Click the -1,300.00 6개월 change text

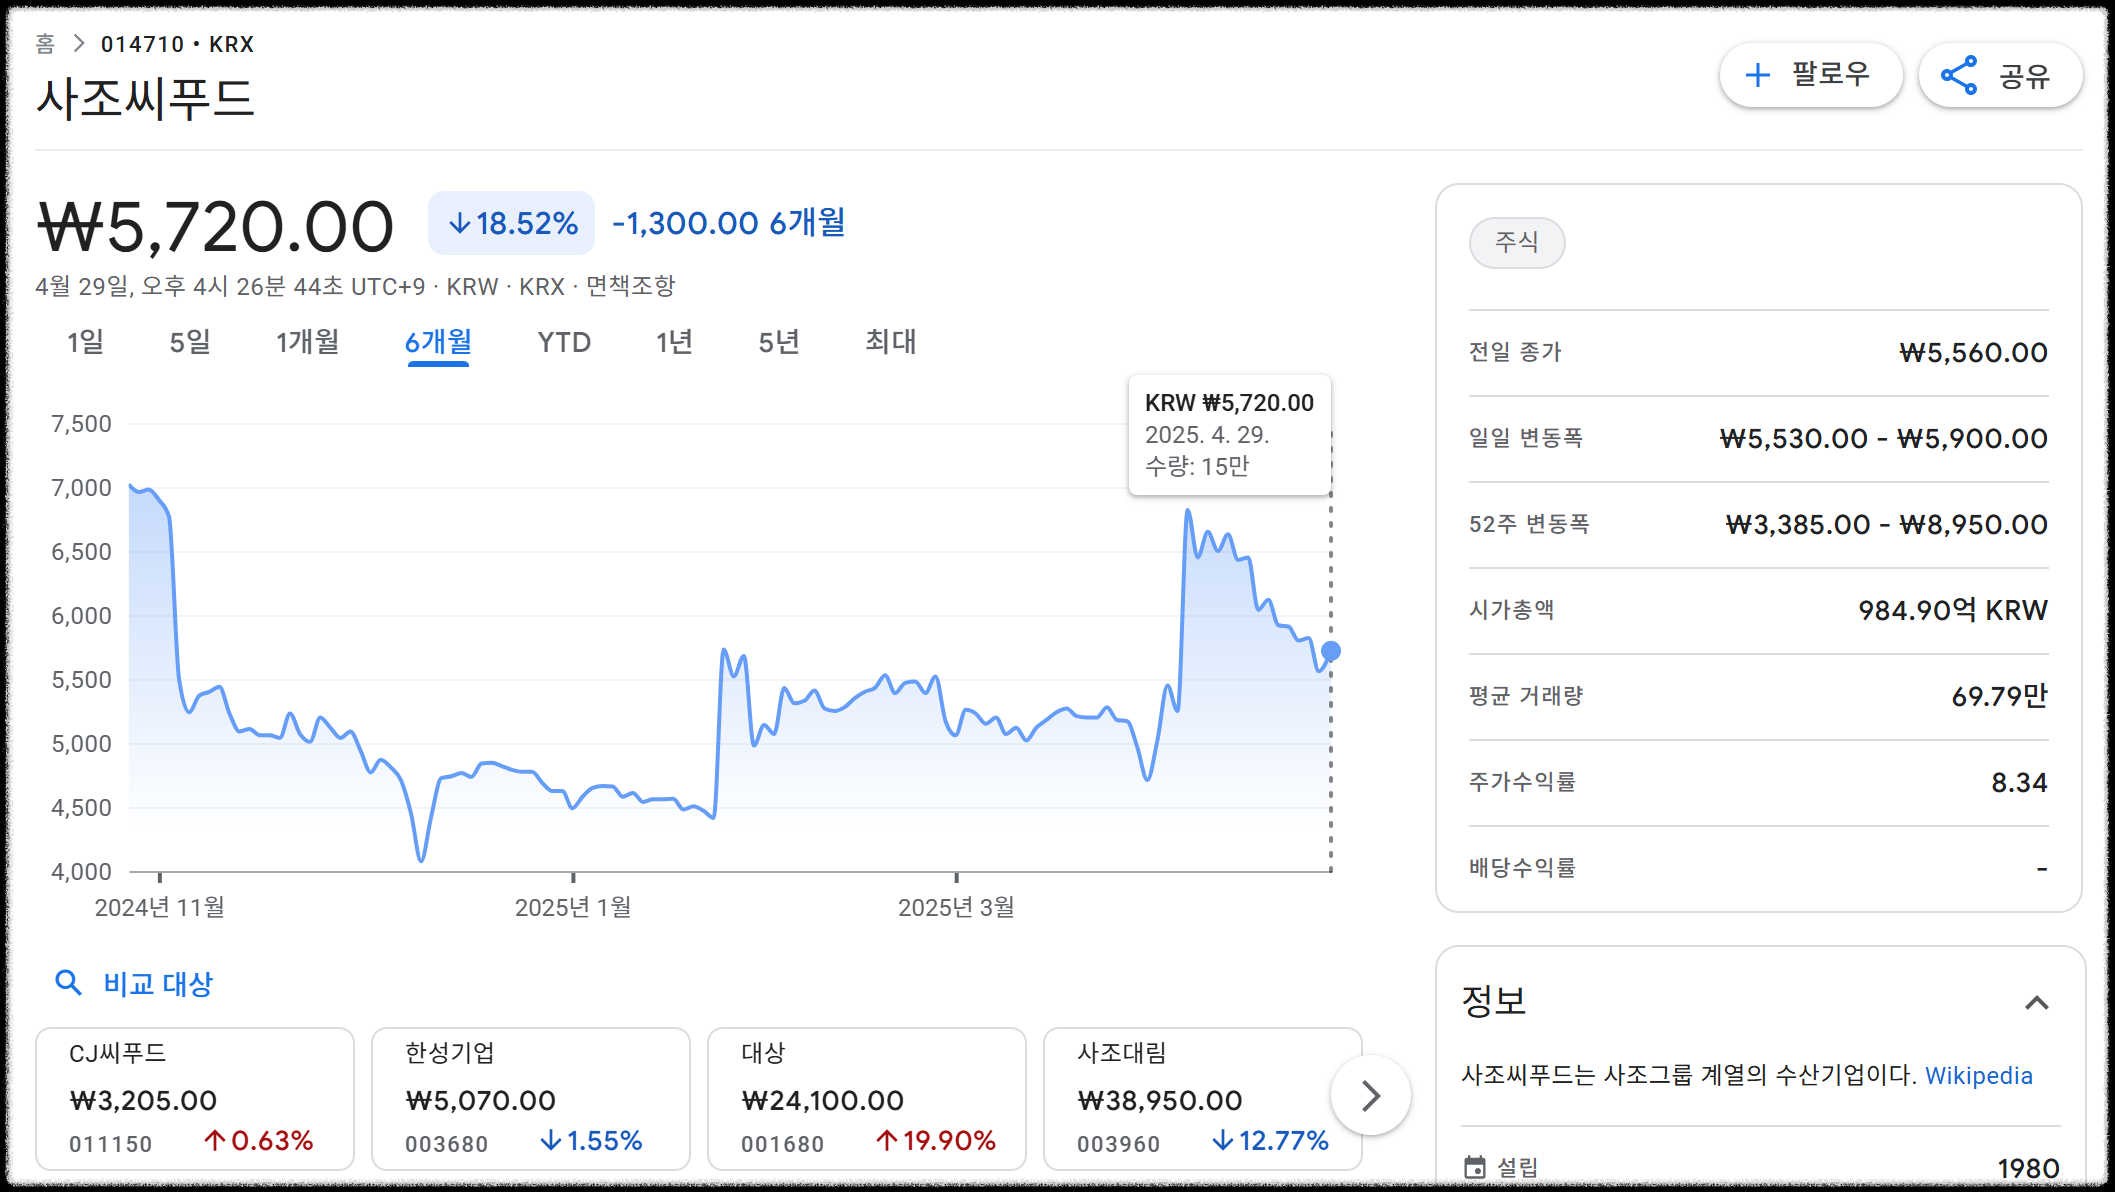click(x=729, y=222)
